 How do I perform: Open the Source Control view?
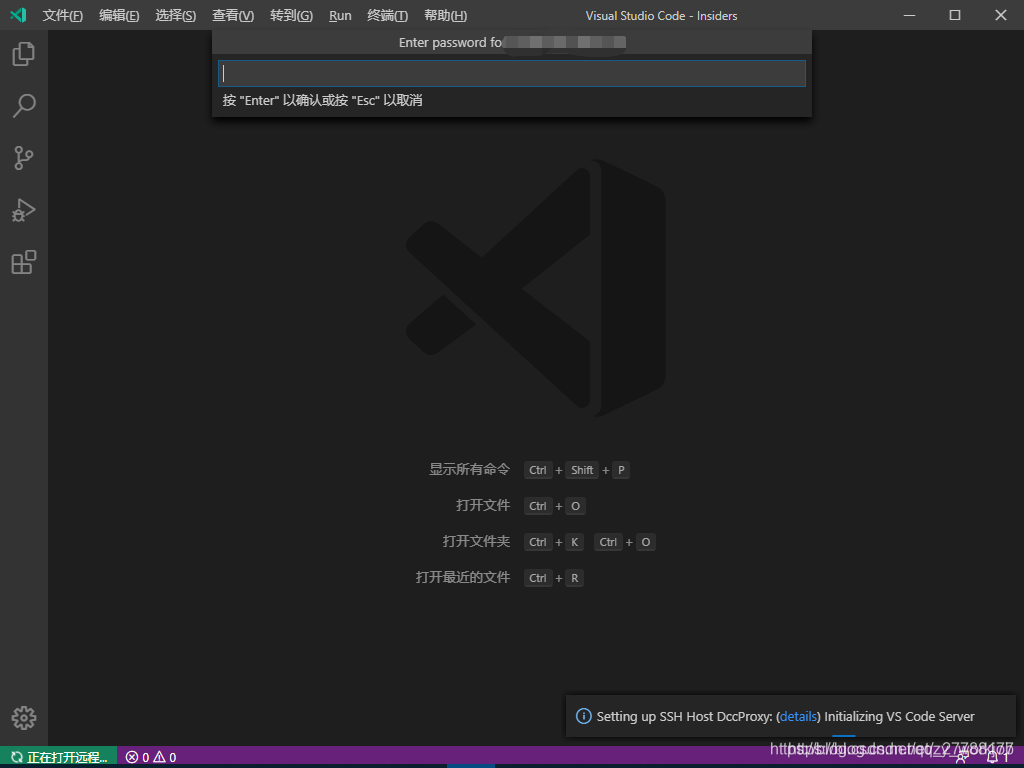click(x=24, y=157)
